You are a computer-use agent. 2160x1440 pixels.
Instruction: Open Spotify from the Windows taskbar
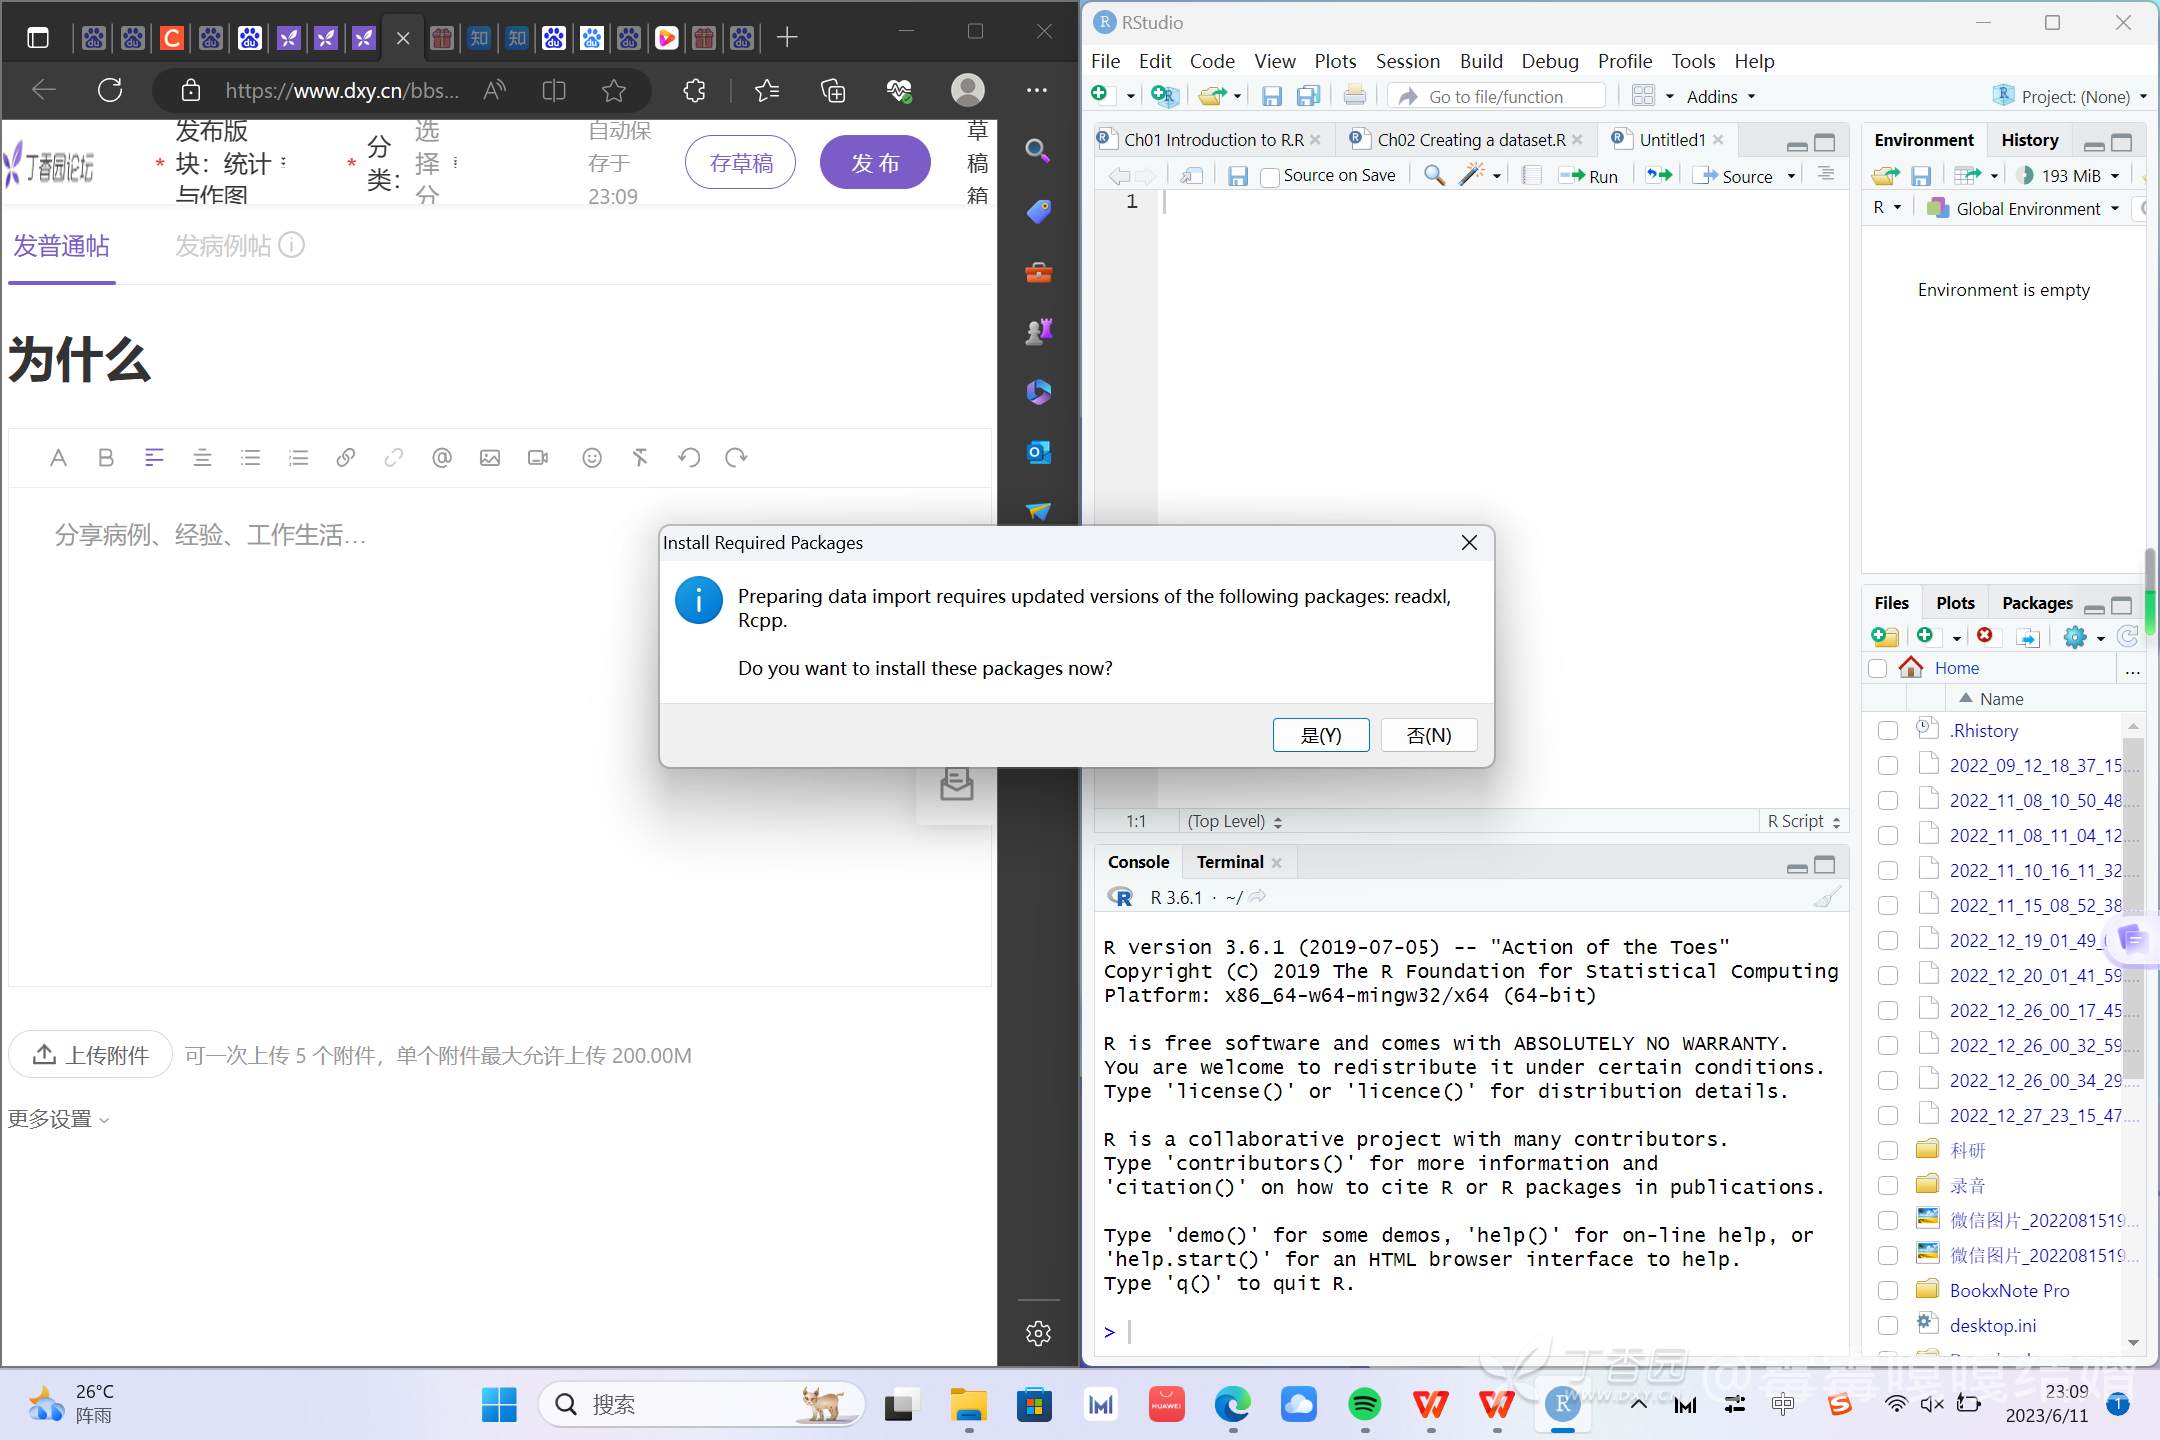pos(1365,1405)
